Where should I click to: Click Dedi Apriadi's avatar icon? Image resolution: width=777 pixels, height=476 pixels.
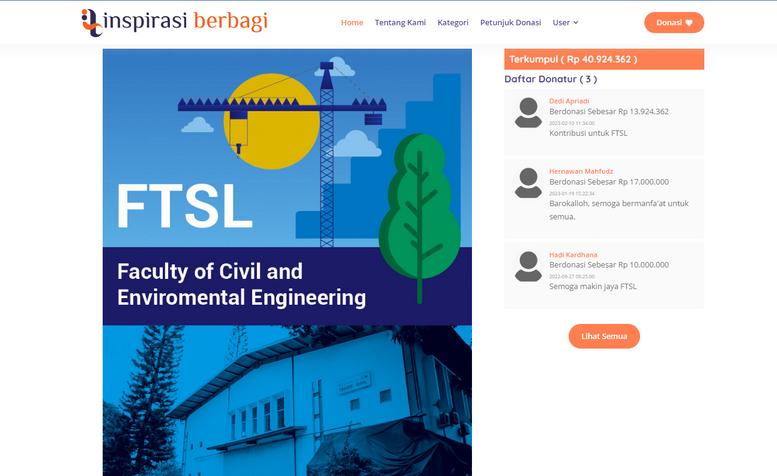pyautogui.click(x=528, y=112)
